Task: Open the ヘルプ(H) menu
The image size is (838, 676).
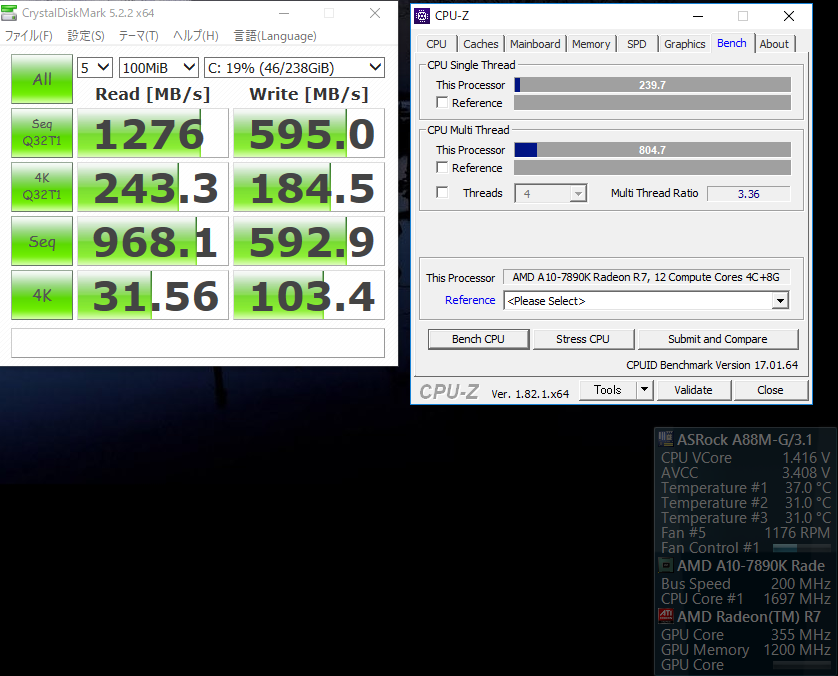Action: click(196, 36)
